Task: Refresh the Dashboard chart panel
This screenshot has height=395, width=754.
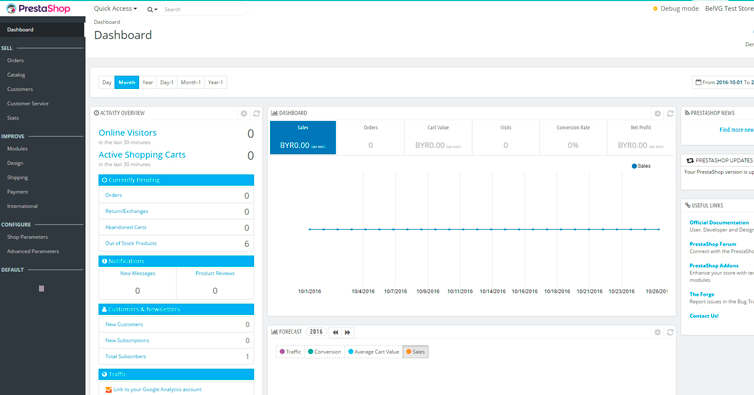Action: (x=670, y=114)
